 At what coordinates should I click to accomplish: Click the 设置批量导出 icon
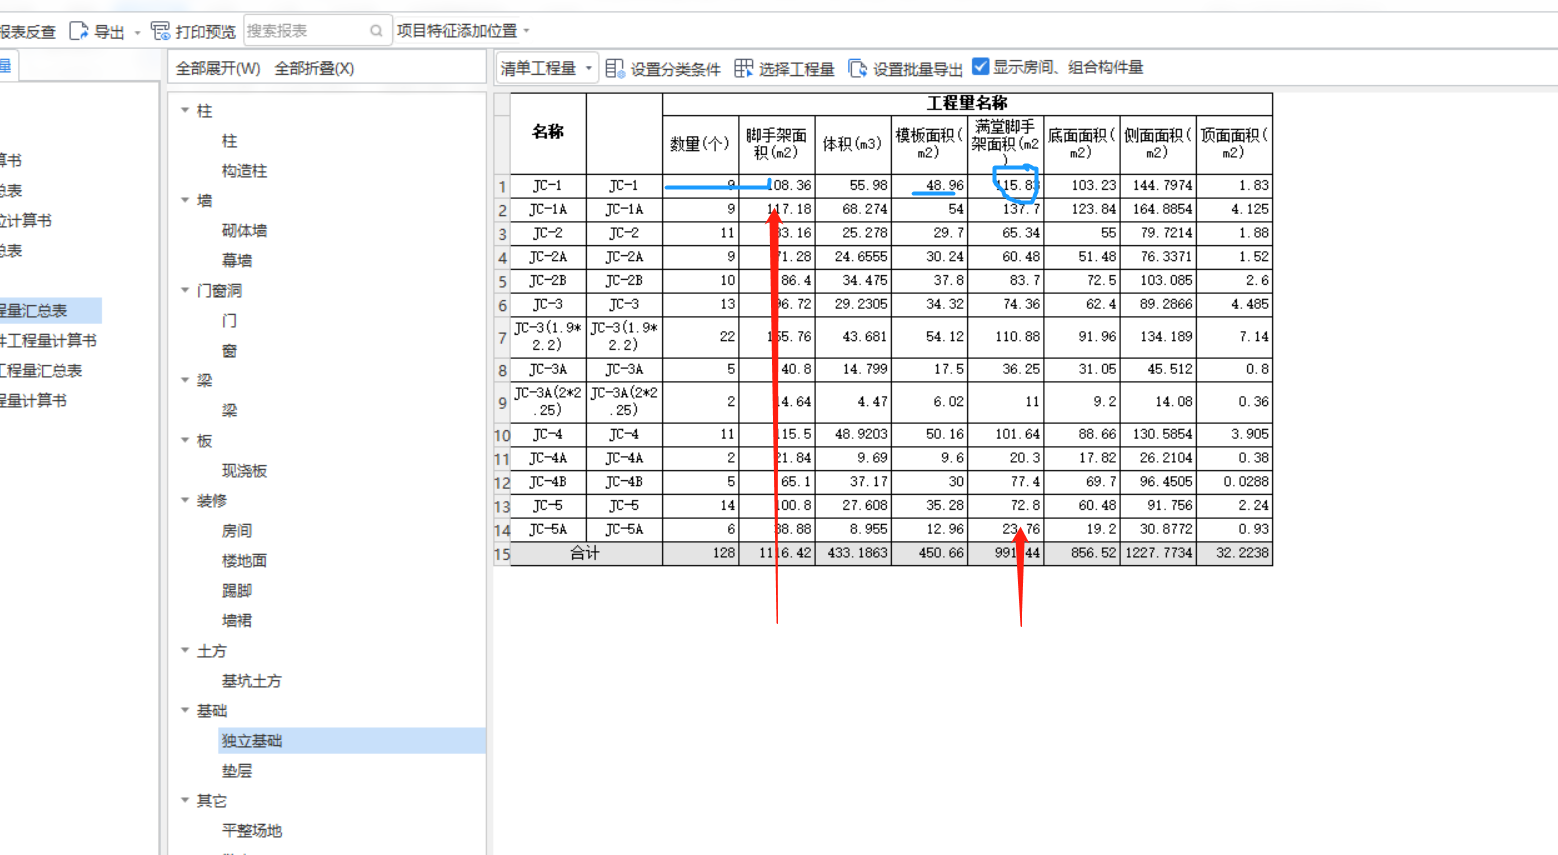pos(858,68)
